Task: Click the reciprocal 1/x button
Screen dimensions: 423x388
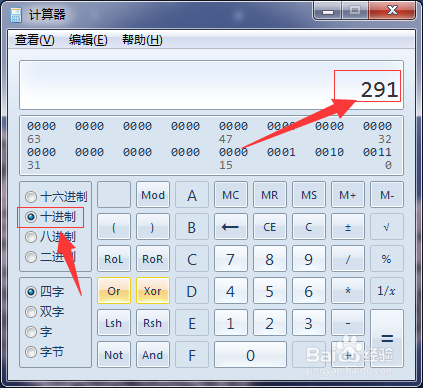Action: (387, 291)
